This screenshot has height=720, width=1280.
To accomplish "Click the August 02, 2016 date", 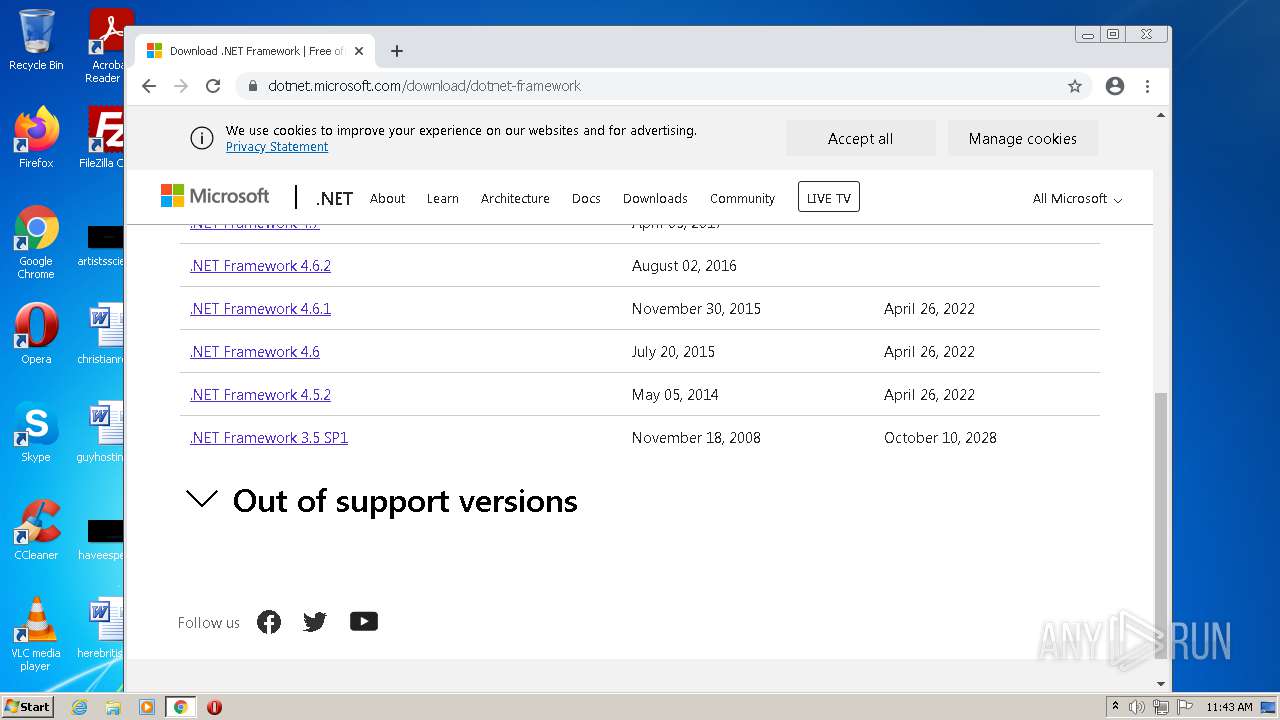I will [x=684, y=266].
